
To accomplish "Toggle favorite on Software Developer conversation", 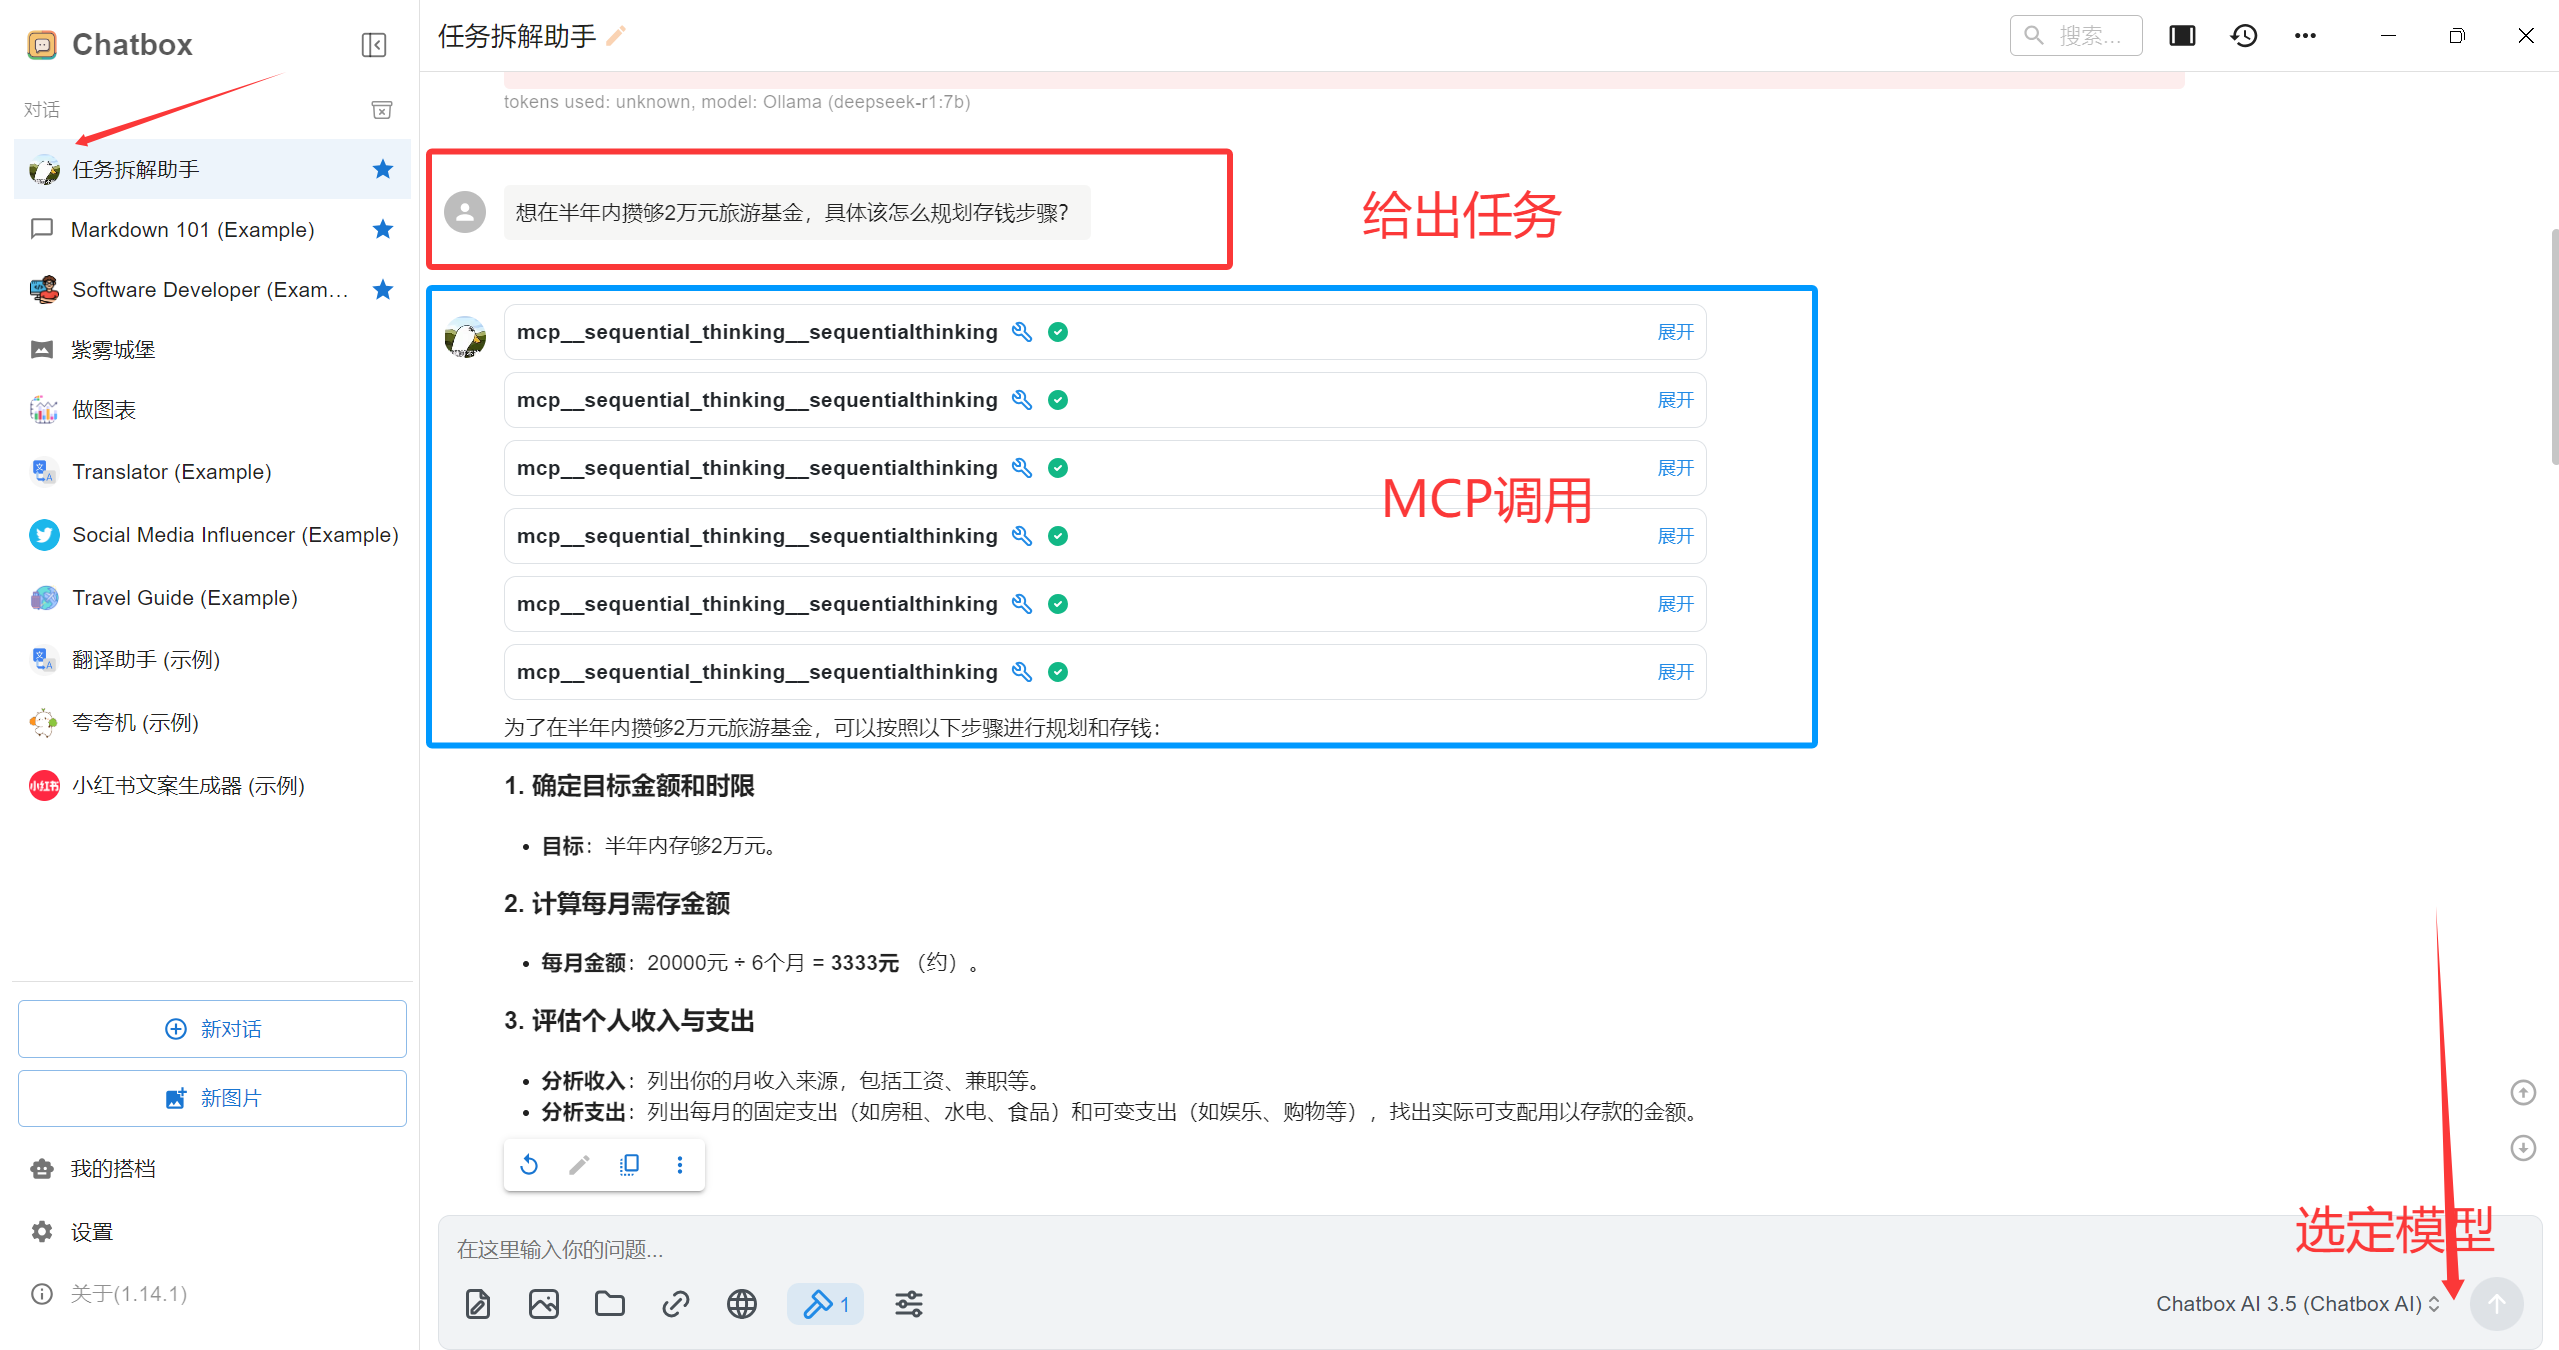I will [382, 290].
